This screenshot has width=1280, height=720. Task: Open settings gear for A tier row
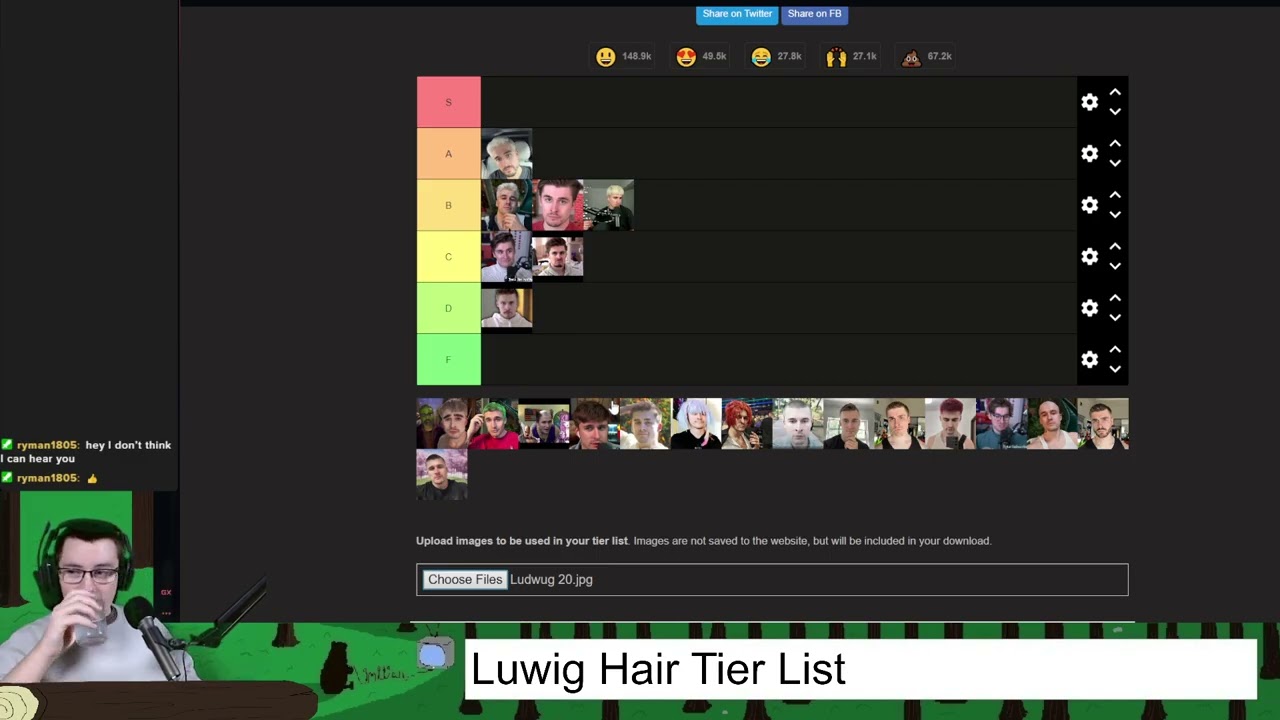point(1089,154)
